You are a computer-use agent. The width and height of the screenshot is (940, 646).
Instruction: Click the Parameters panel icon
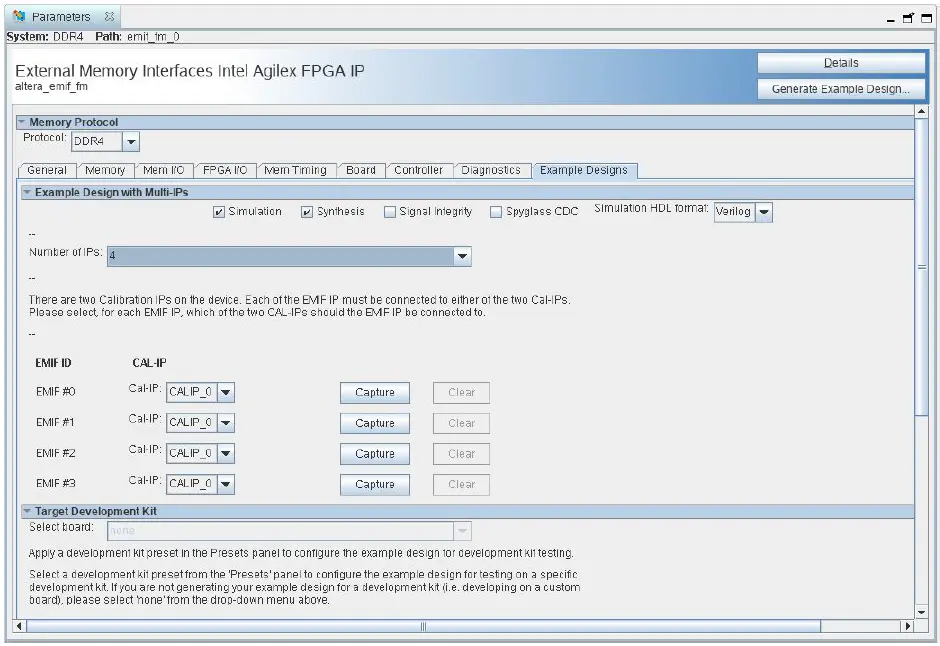tap(17, 16)
